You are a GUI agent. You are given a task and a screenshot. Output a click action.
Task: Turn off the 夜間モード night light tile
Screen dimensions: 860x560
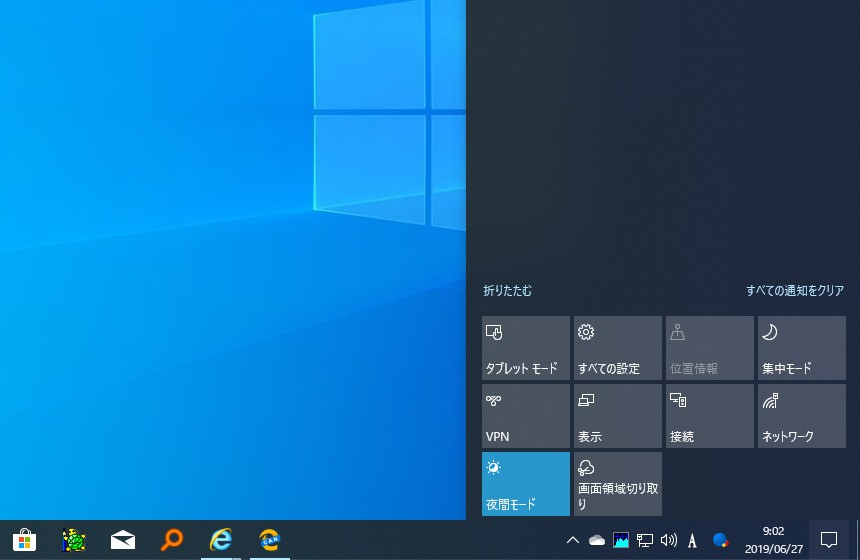pyautogui.click(x=525, y=484)
